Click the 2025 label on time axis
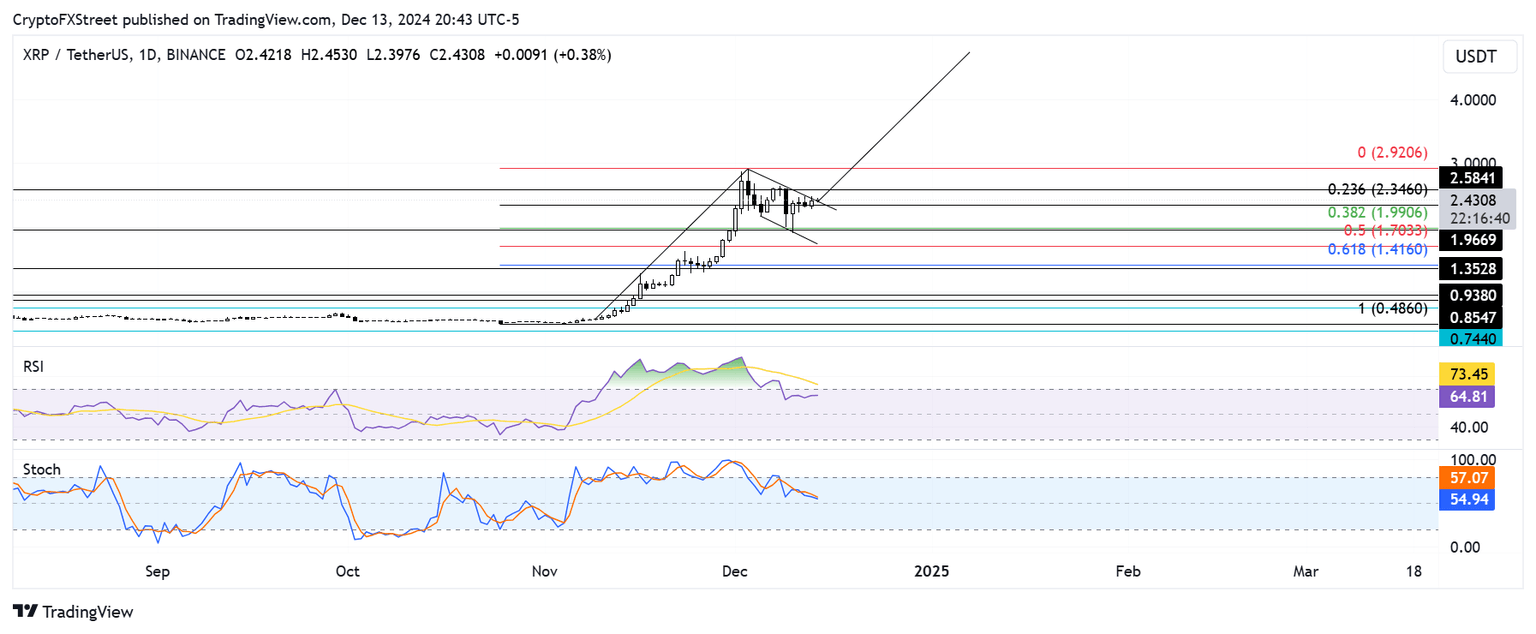The image size is (1536, 634). pyautogui.click(x=932, y=571)
